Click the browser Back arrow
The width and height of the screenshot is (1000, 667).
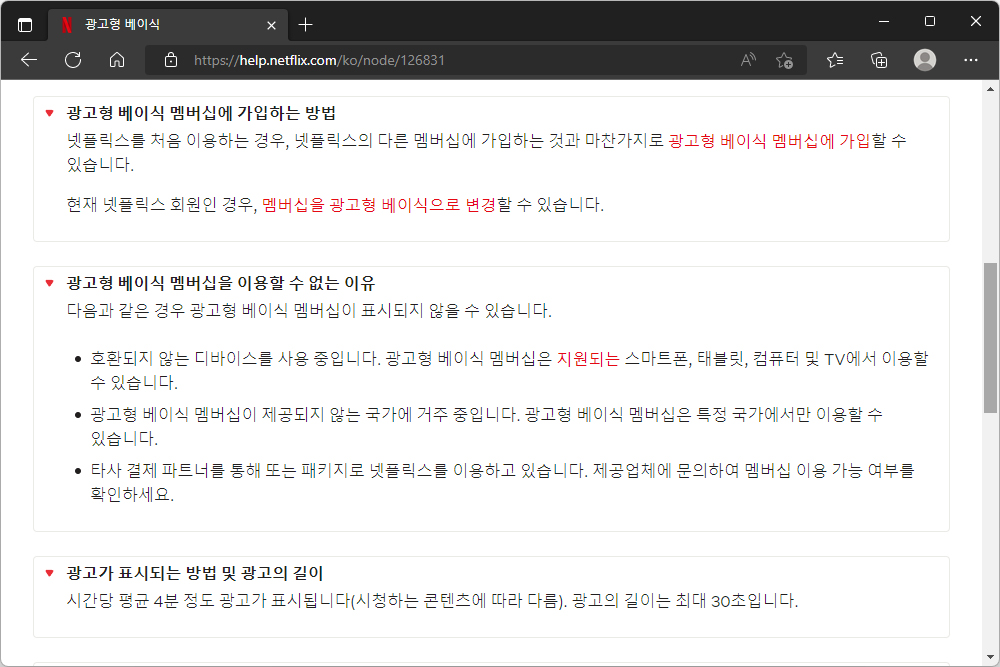tap(29, 60)
